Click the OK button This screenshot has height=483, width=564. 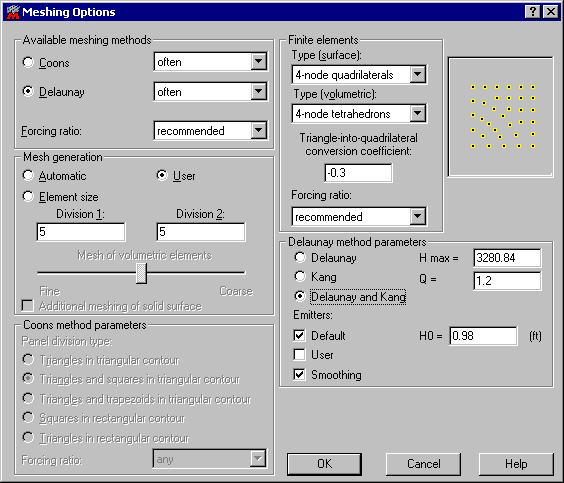click(x=324, y=464)
